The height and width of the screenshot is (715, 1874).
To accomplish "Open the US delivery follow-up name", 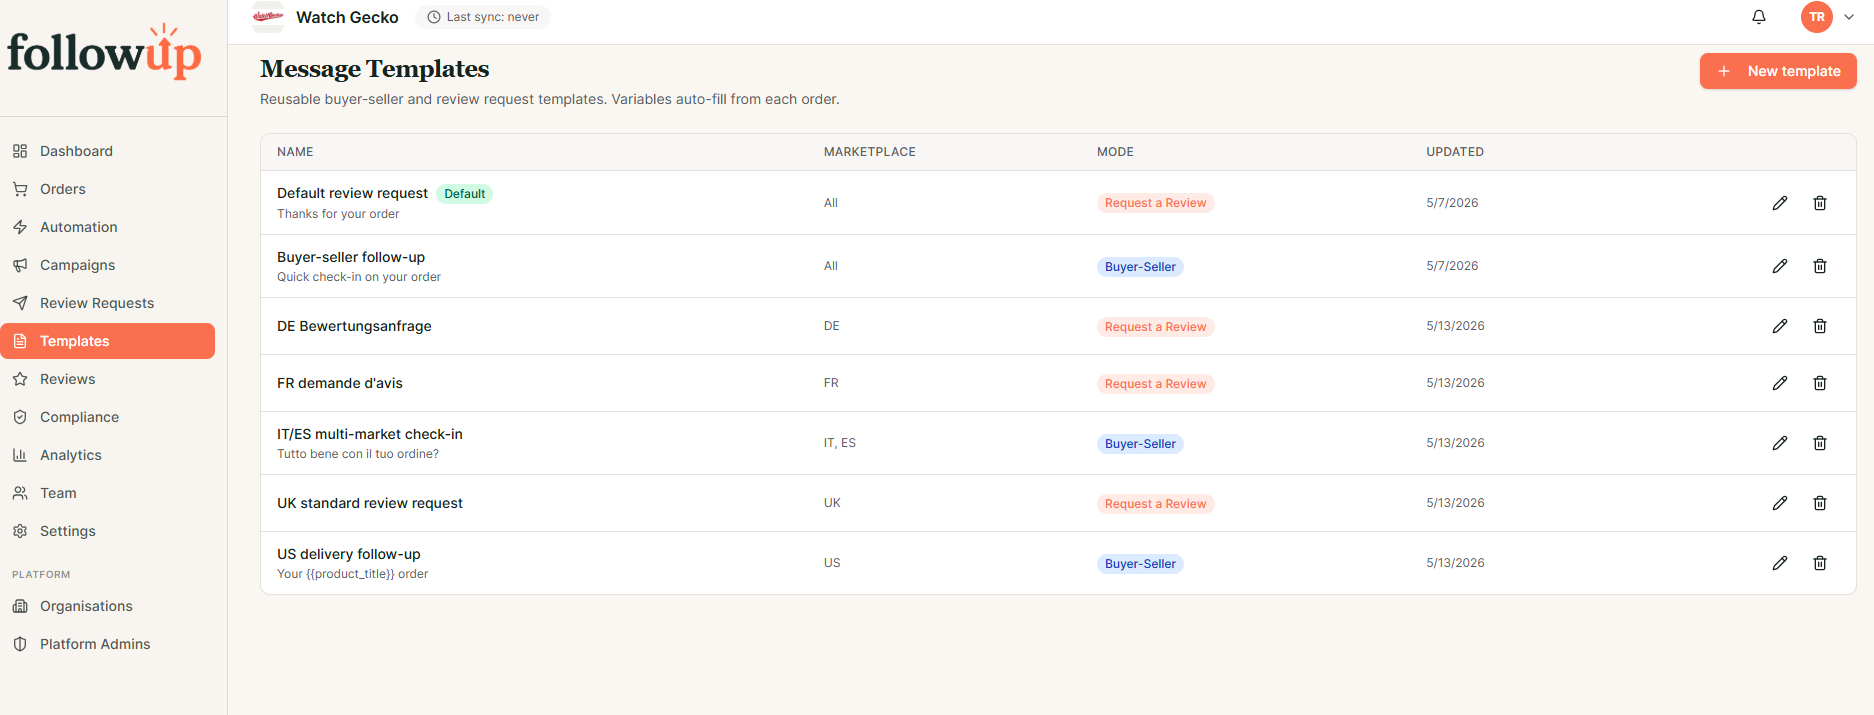I will point(349,554).
